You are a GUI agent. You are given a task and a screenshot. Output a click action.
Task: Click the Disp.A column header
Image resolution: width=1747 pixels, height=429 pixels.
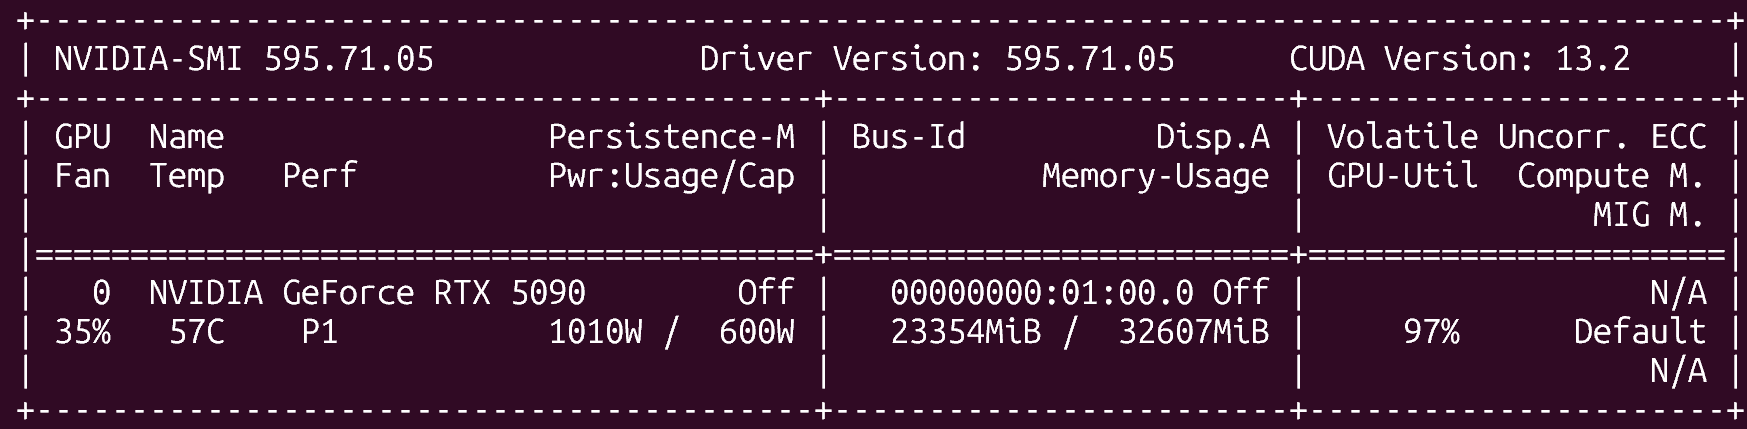tap(1212, 137)
